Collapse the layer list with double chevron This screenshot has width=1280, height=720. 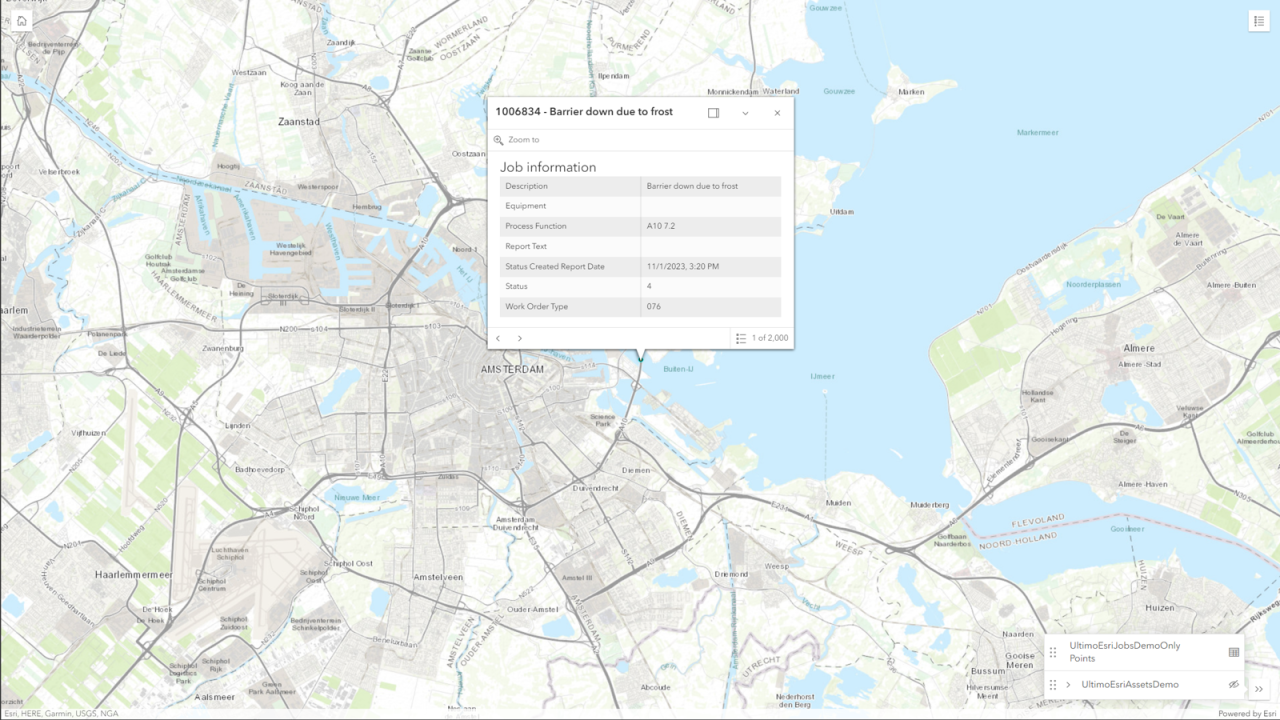[1259, 689]
